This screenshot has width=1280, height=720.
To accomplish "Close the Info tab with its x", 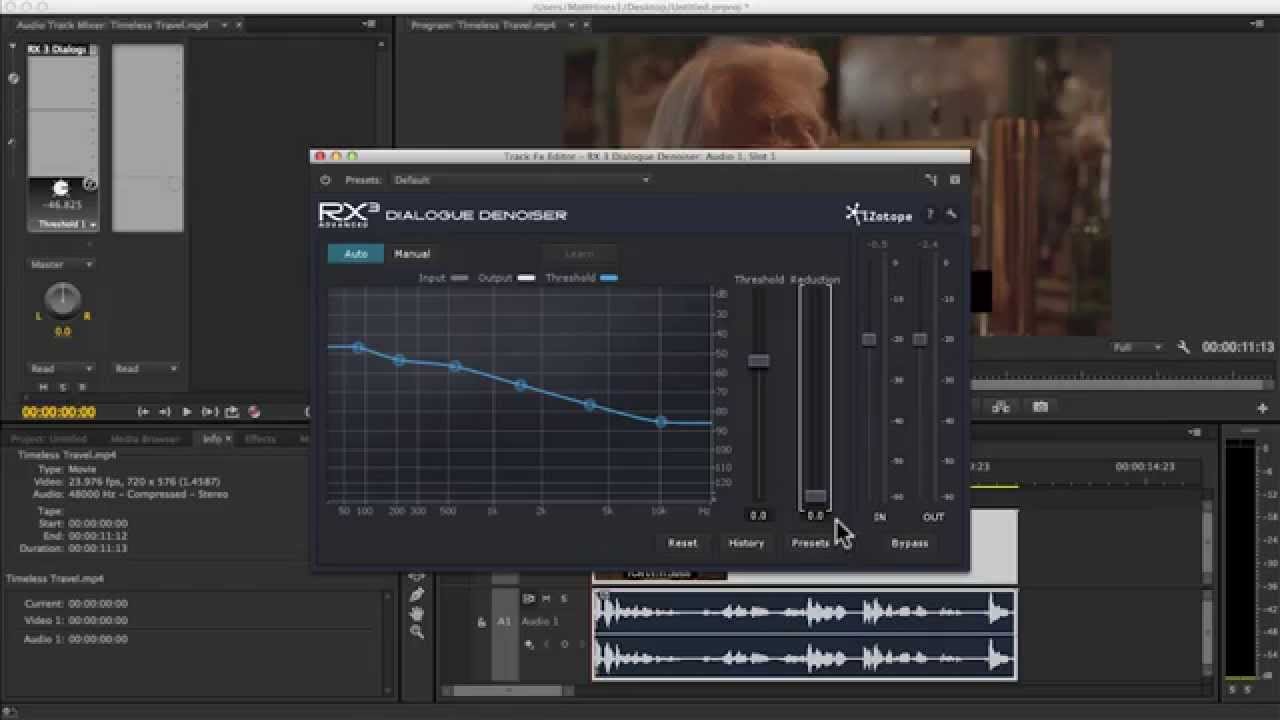I will (x=228, y=439).
